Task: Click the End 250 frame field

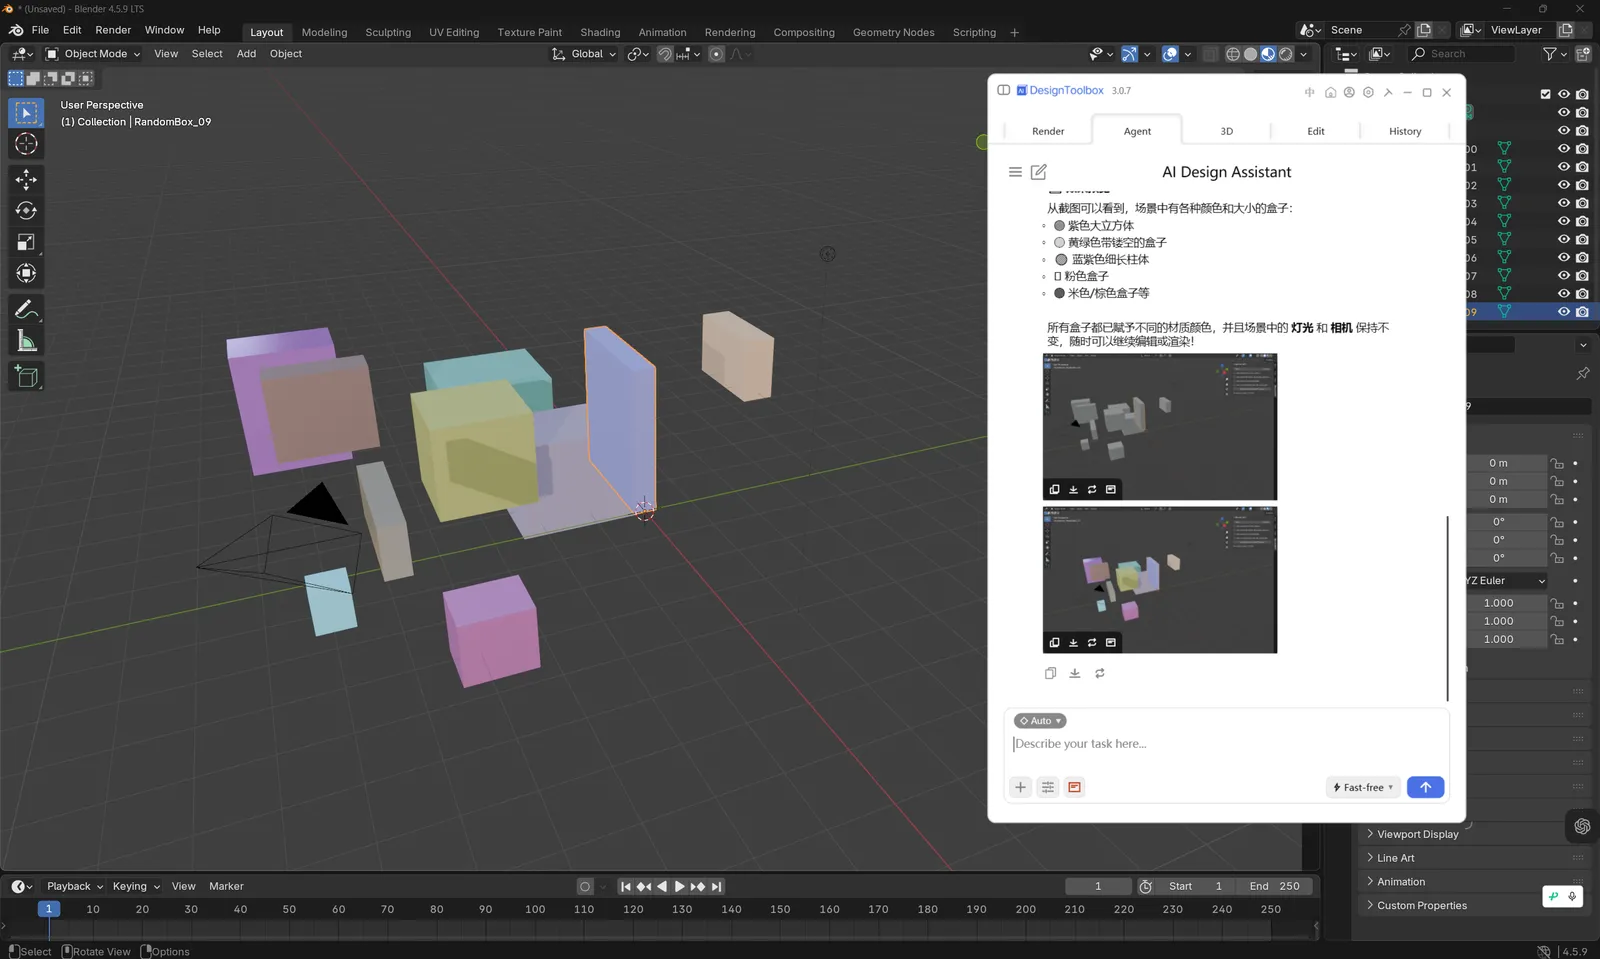Action: 1274,886
